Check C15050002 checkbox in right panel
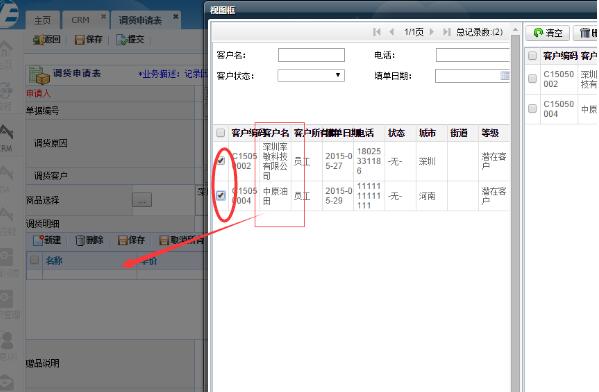Screen dimensions: 599x392 click(532, 79)
